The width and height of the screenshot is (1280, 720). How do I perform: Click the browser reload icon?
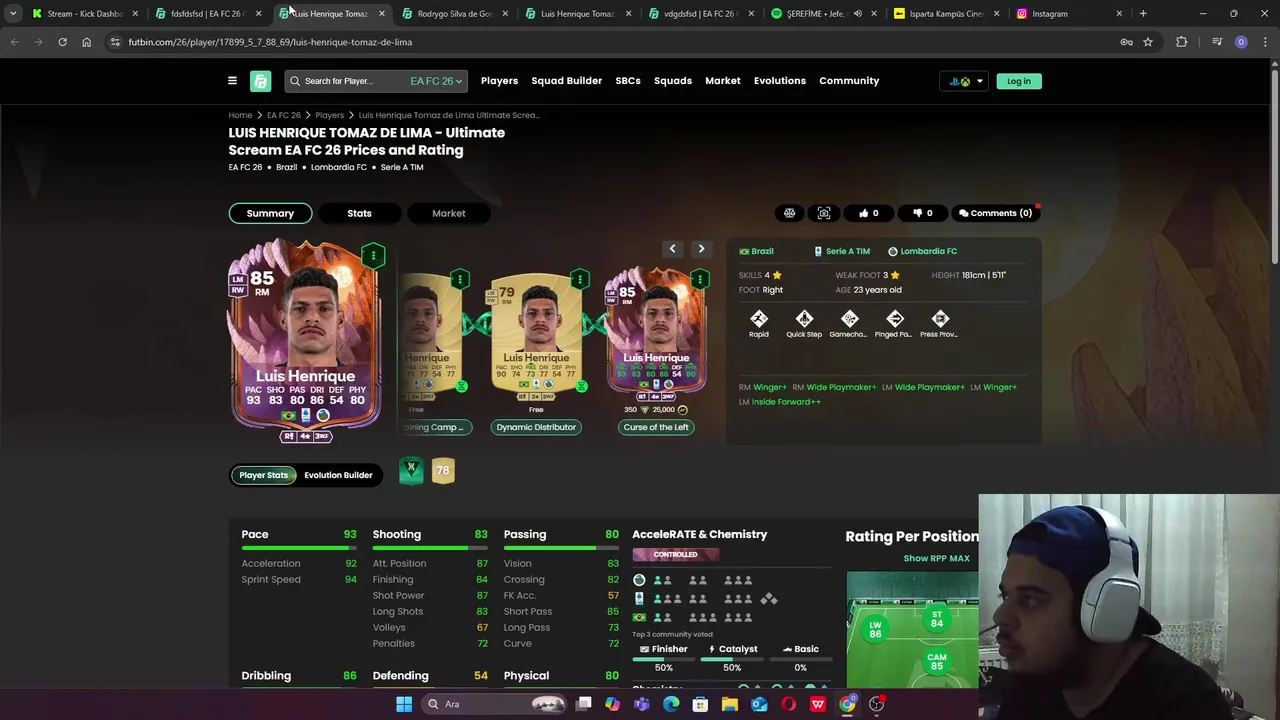[x=62, y=42]
